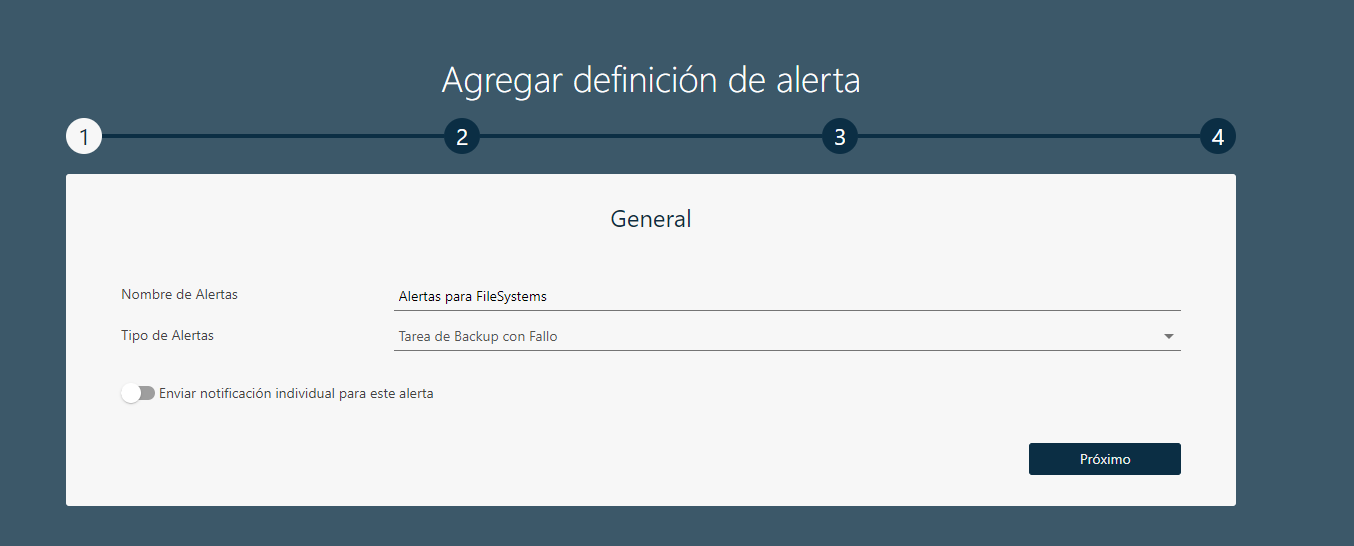The image size is (1354, 546).
Task: Select step 4 in progress bar
Action: click(1217, 137)
